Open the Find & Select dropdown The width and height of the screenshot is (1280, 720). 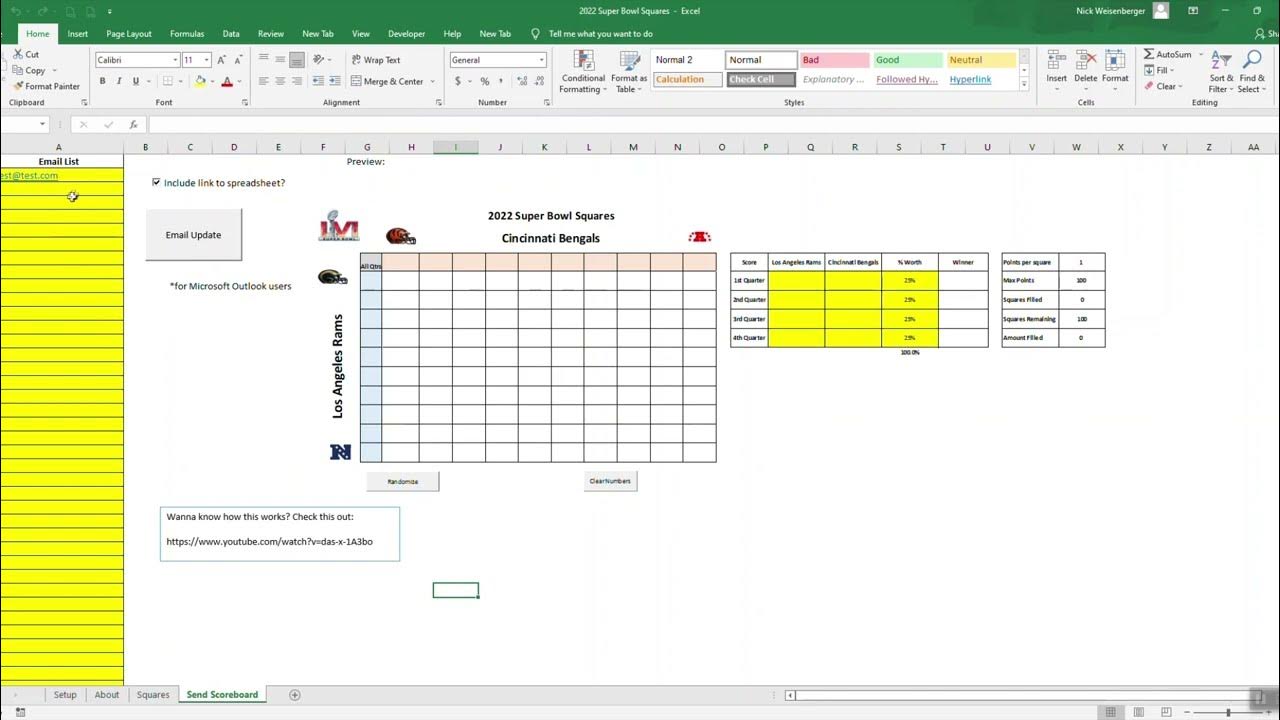[x=1252, y=72]
